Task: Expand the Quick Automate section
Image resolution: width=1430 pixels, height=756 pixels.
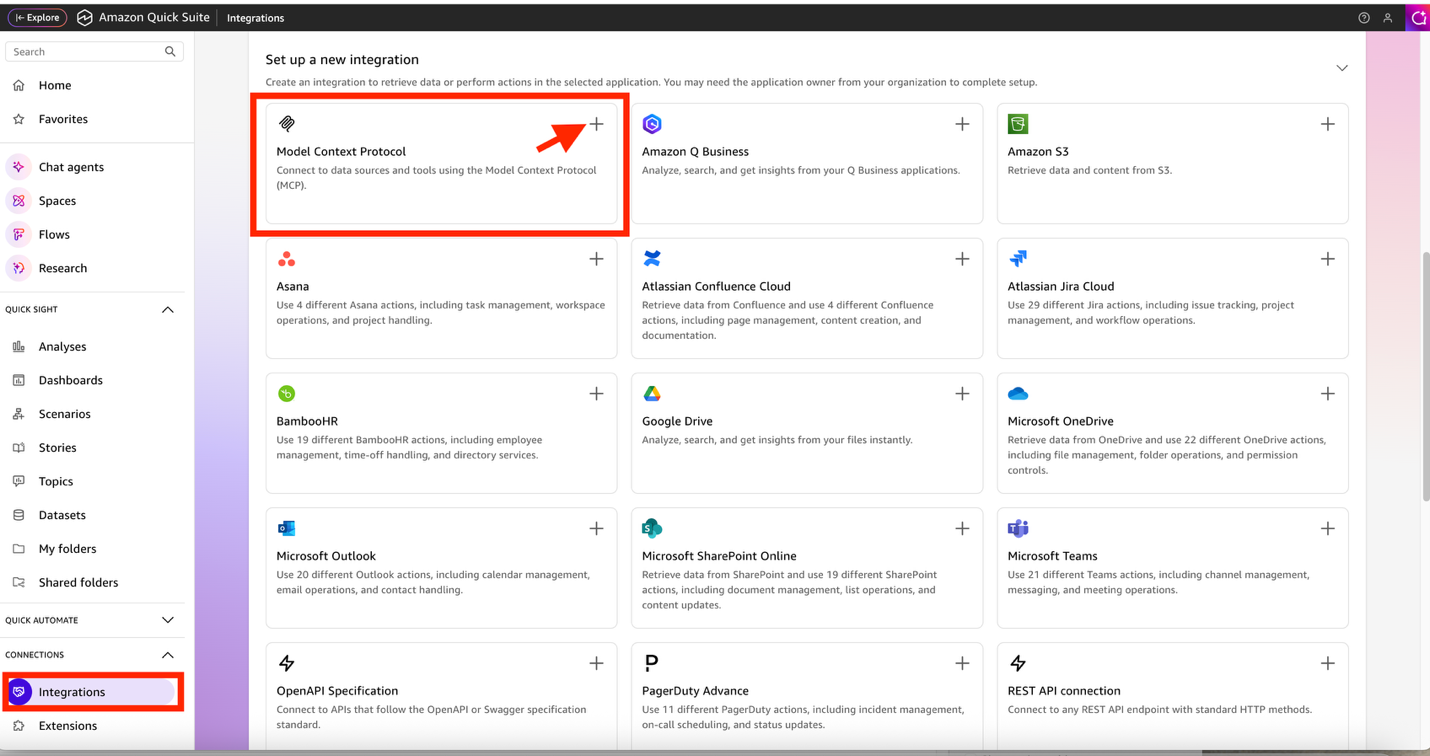Action: [168, 621]
